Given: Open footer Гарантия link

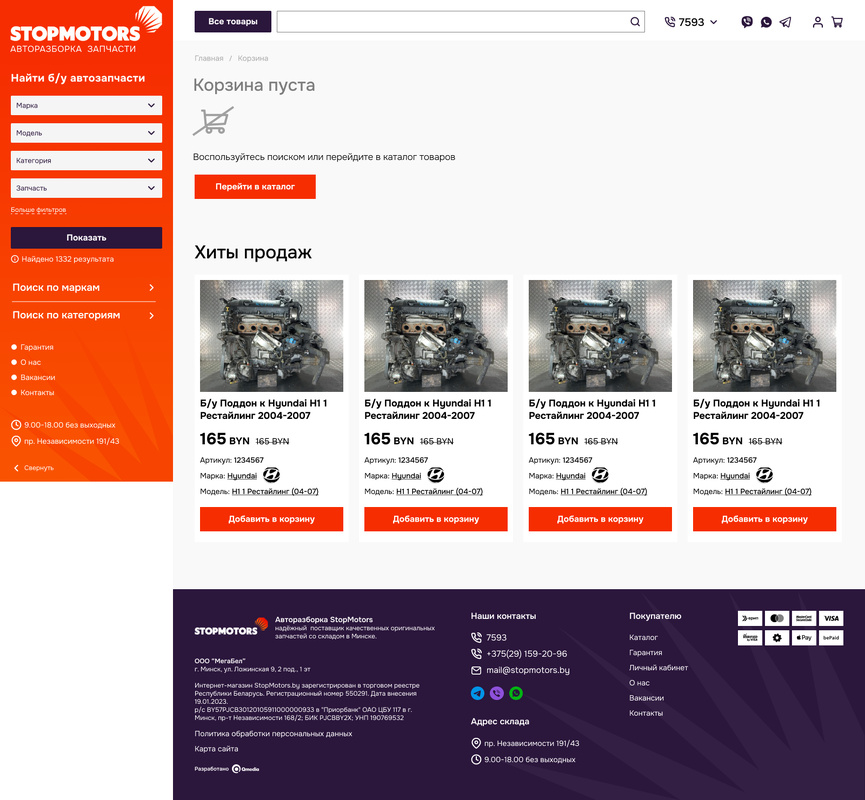Looking at the screenshot, I should point(645,652).
